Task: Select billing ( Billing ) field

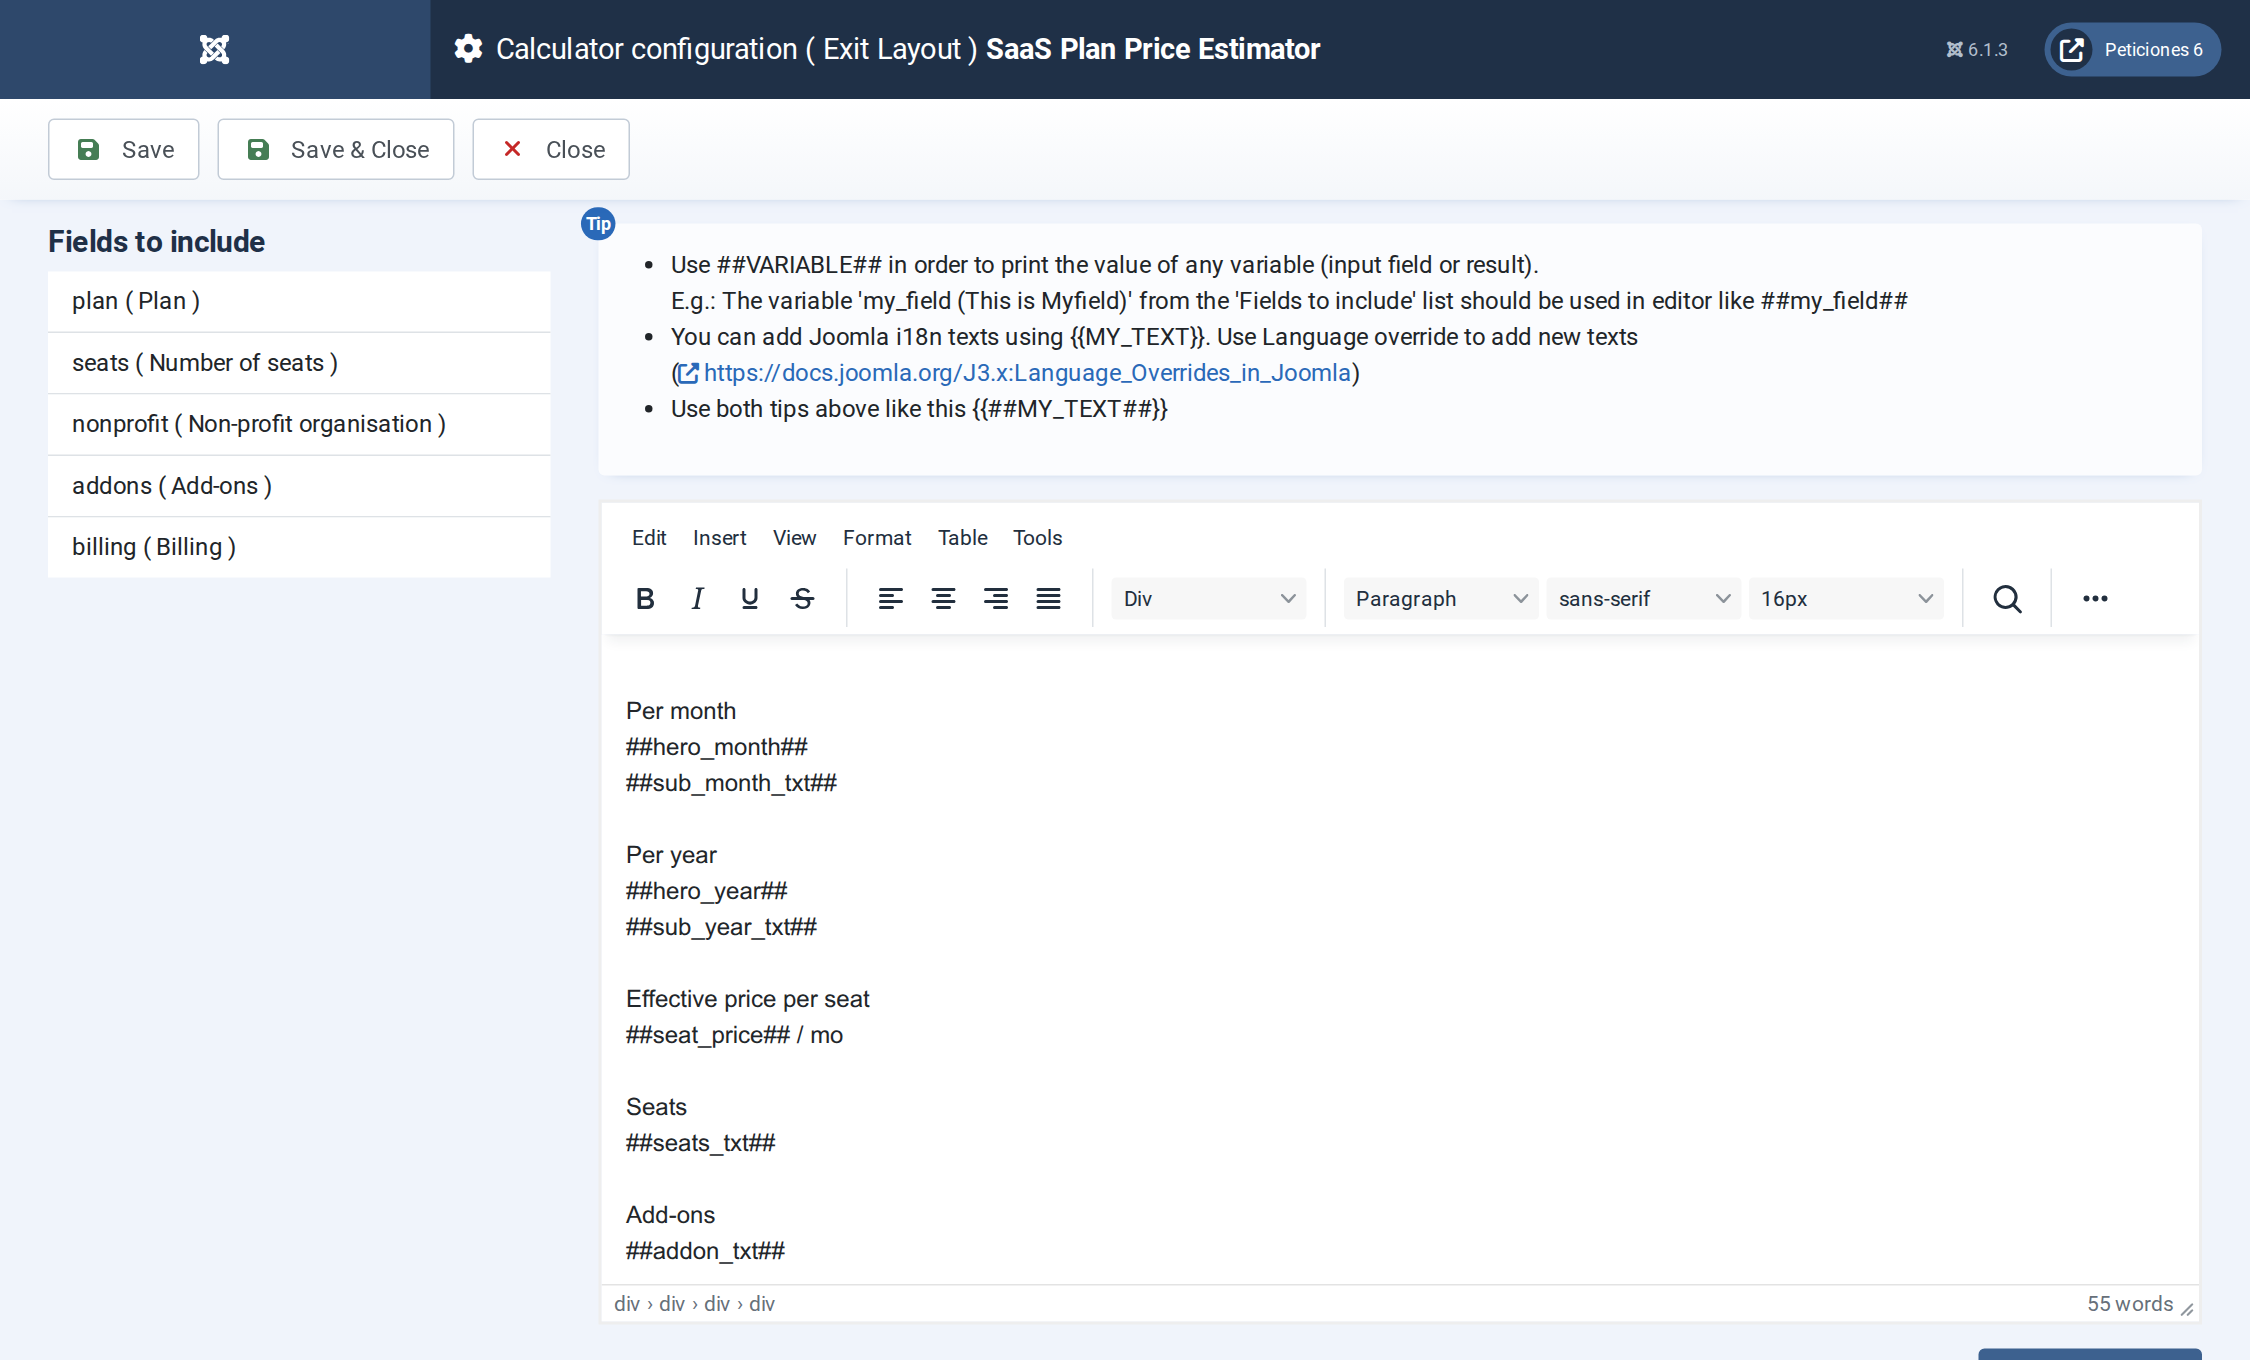Action: [299, 547]
